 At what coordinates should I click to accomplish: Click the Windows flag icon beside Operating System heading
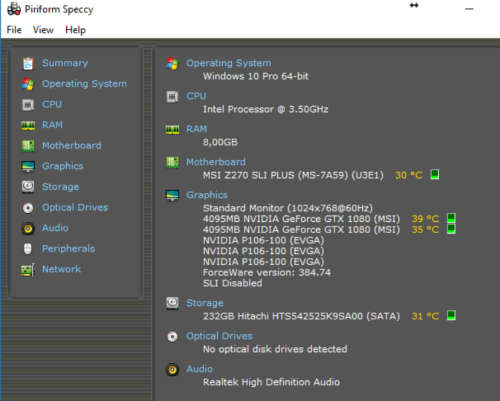tap(172, 63)
